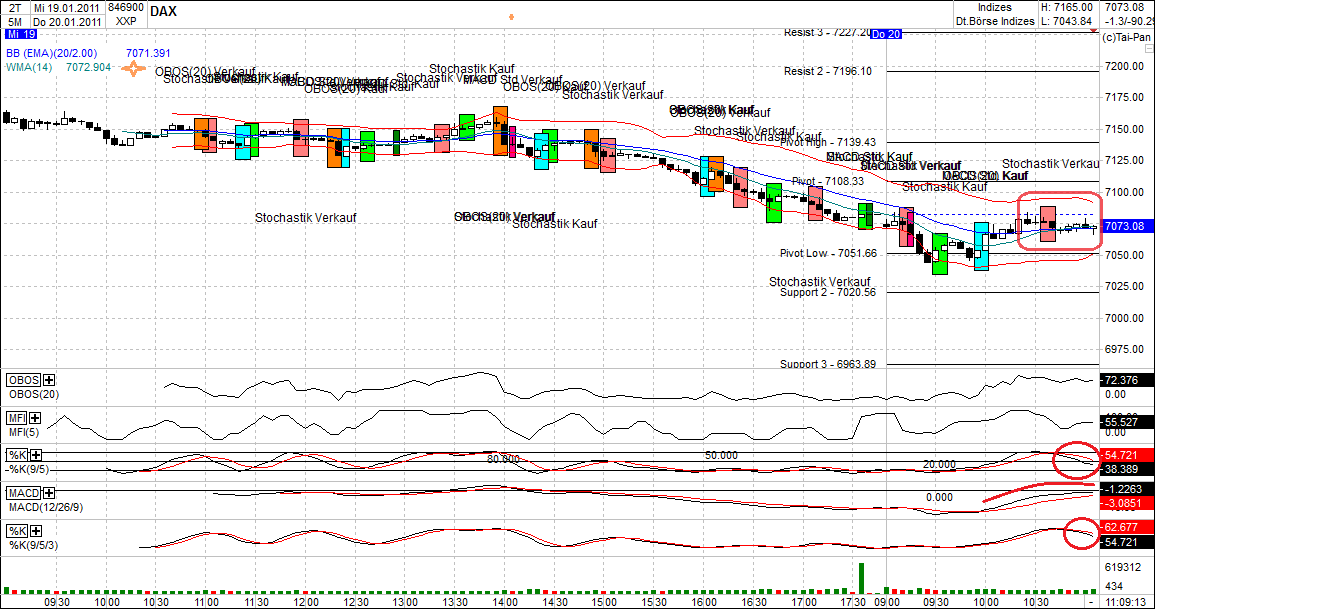Select the 5M interval cell
Screen dimensions: 1323x609
[14, 21]
